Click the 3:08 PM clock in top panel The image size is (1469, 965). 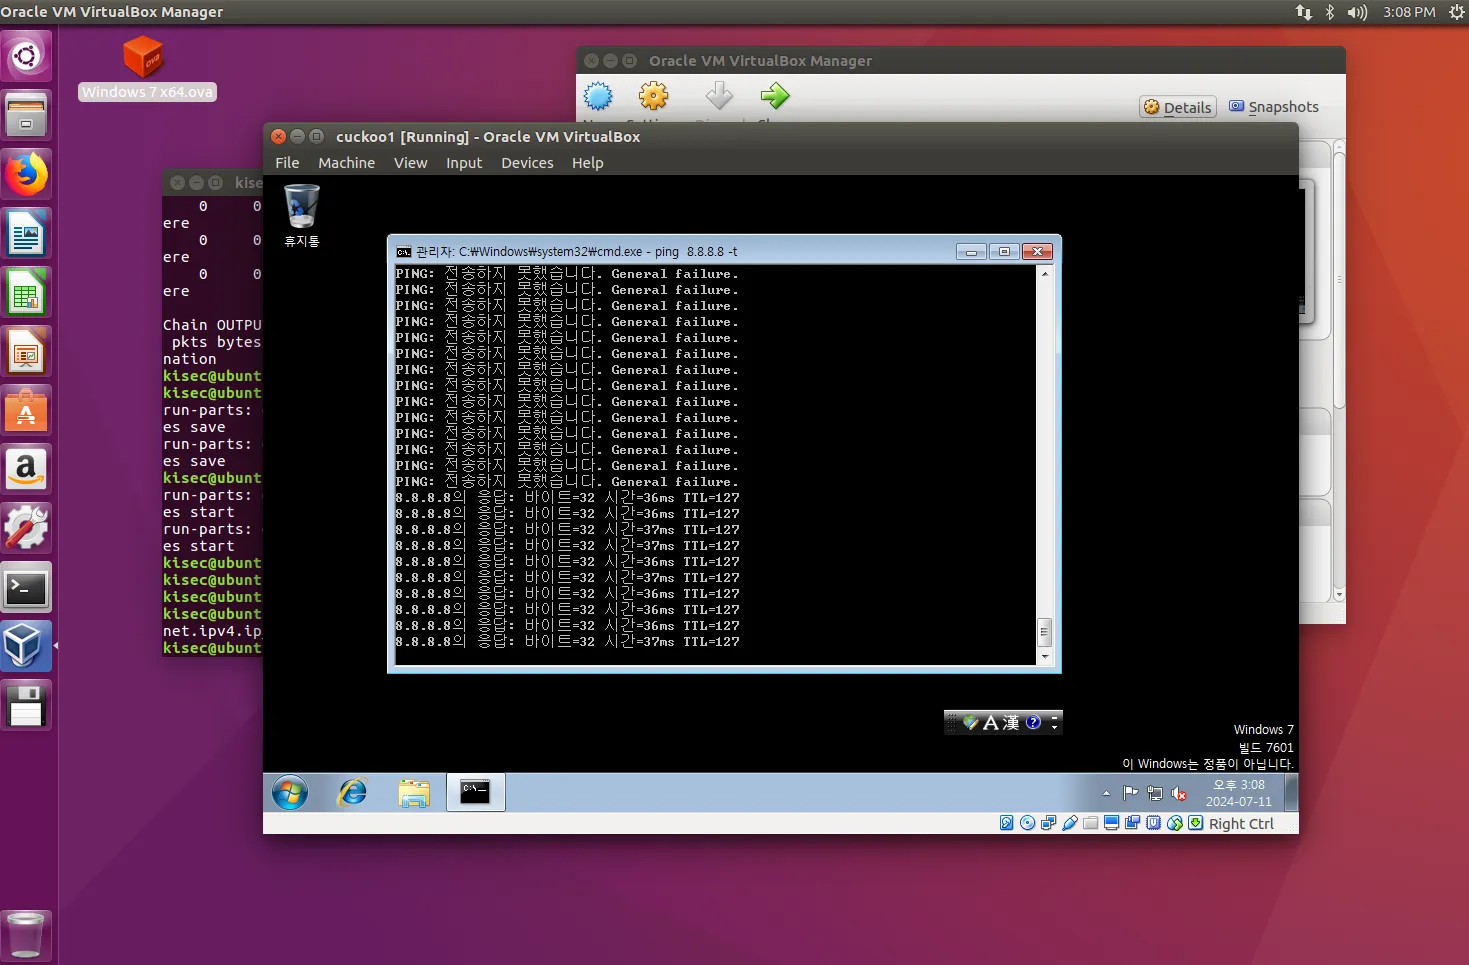[1409, 12]
